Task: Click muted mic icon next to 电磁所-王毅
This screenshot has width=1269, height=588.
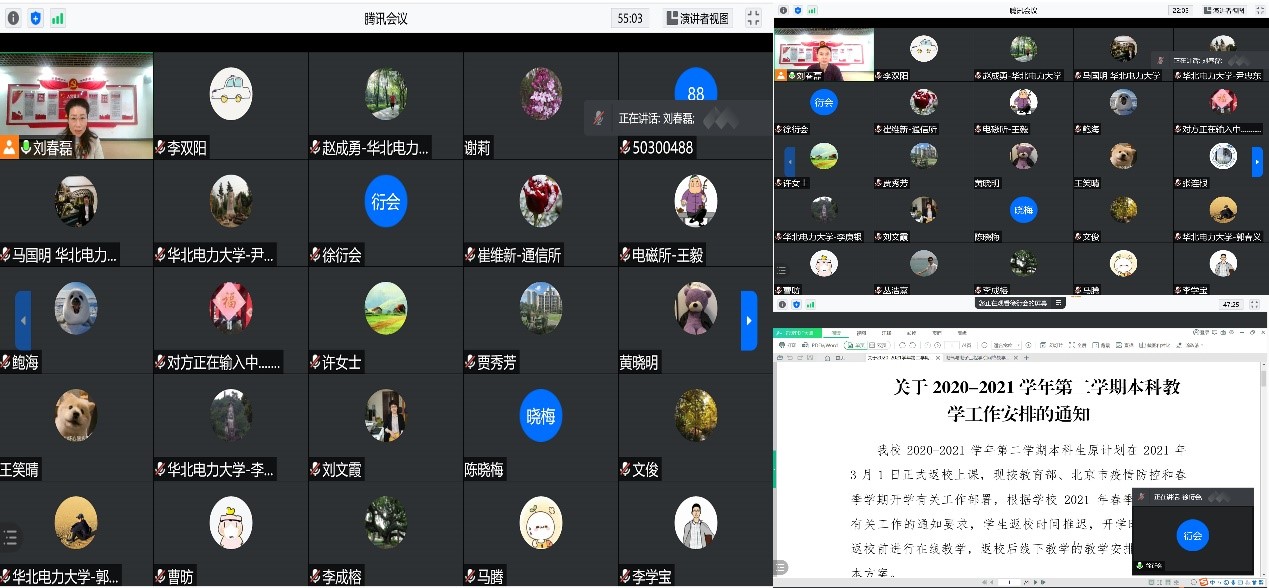Action: pyautogui.click(x=625, y=255)
